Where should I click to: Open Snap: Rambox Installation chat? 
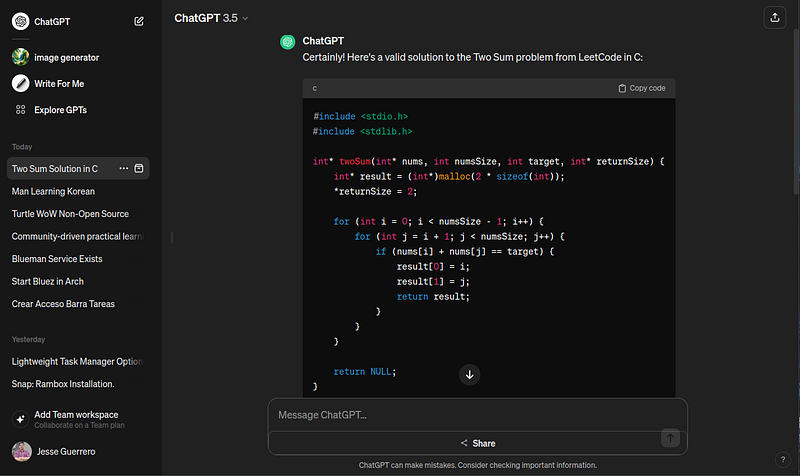(x=78, y=384)
